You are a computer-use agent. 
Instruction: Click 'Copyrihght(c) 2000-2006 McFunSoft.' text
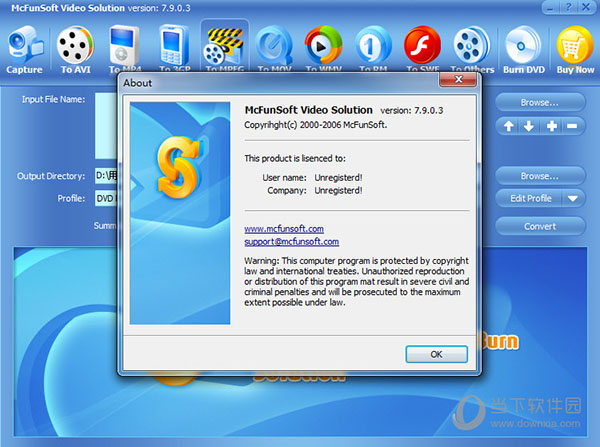click(x=316, y=125)
